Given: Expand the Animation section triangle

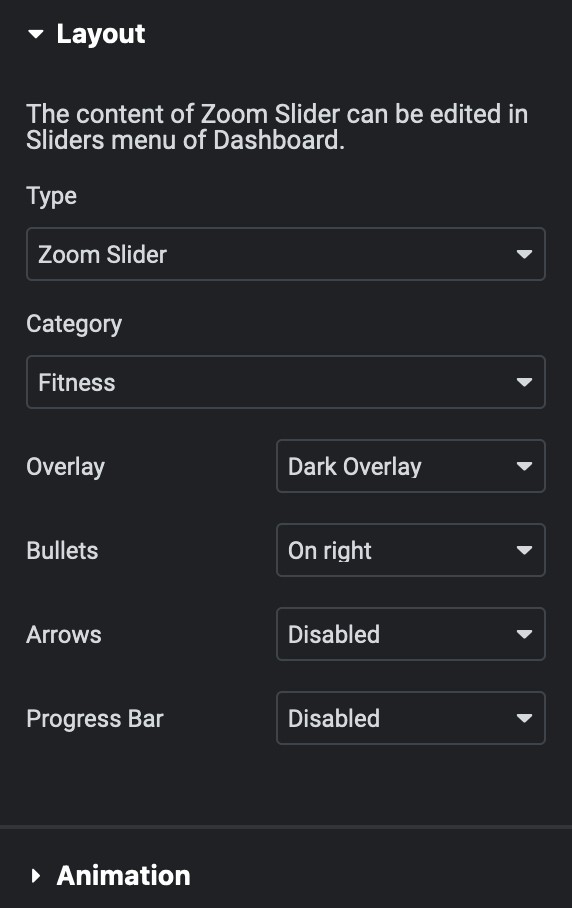Looking at the screenshot, I should tap(36, 876).
